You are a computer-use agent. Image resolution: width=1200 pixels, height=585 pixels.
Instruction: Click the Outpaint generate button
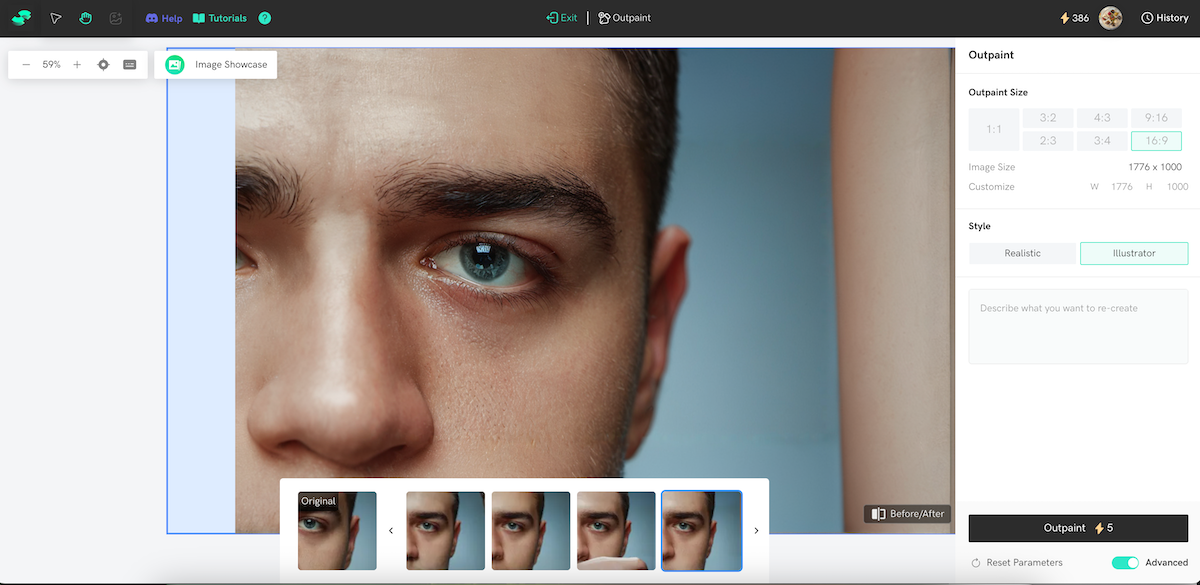(x=1078, y=528)
